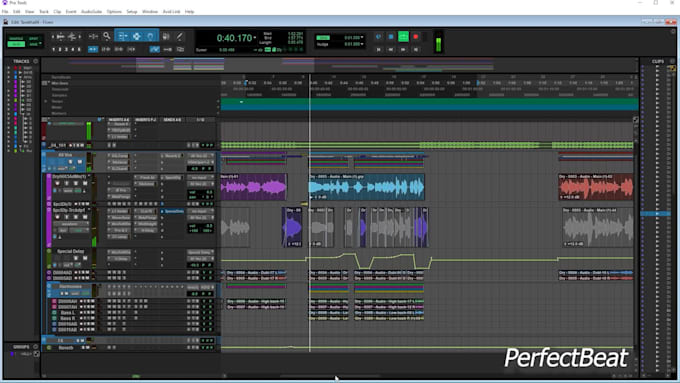Open the Alt Vox output selector
Image resolution: width=680 pixels, height=383 pixels.
[200, 162]
